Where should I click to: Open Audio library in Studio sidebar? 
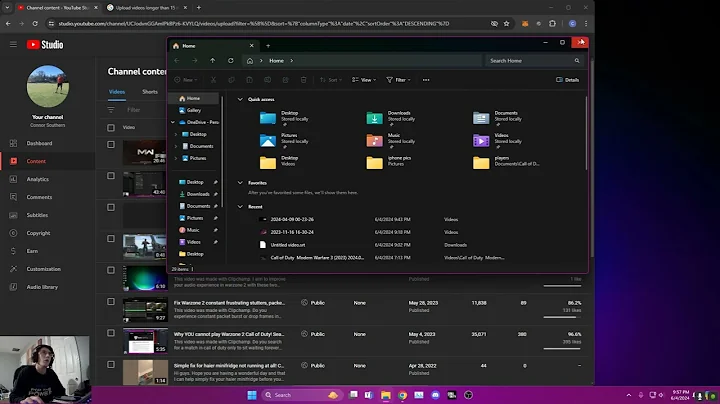click(42, 287)
